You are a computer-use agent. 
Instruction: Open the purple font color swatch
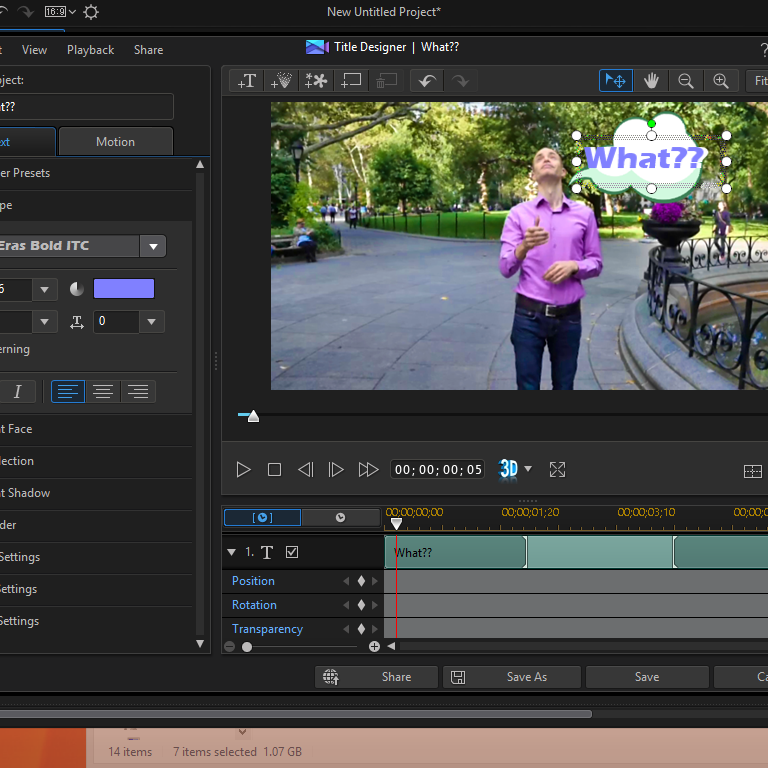124,289
